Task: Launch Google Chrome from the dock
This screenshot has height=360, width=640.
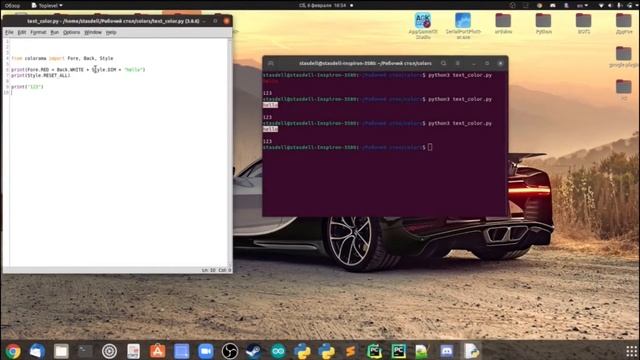Action: click(13, 351)
